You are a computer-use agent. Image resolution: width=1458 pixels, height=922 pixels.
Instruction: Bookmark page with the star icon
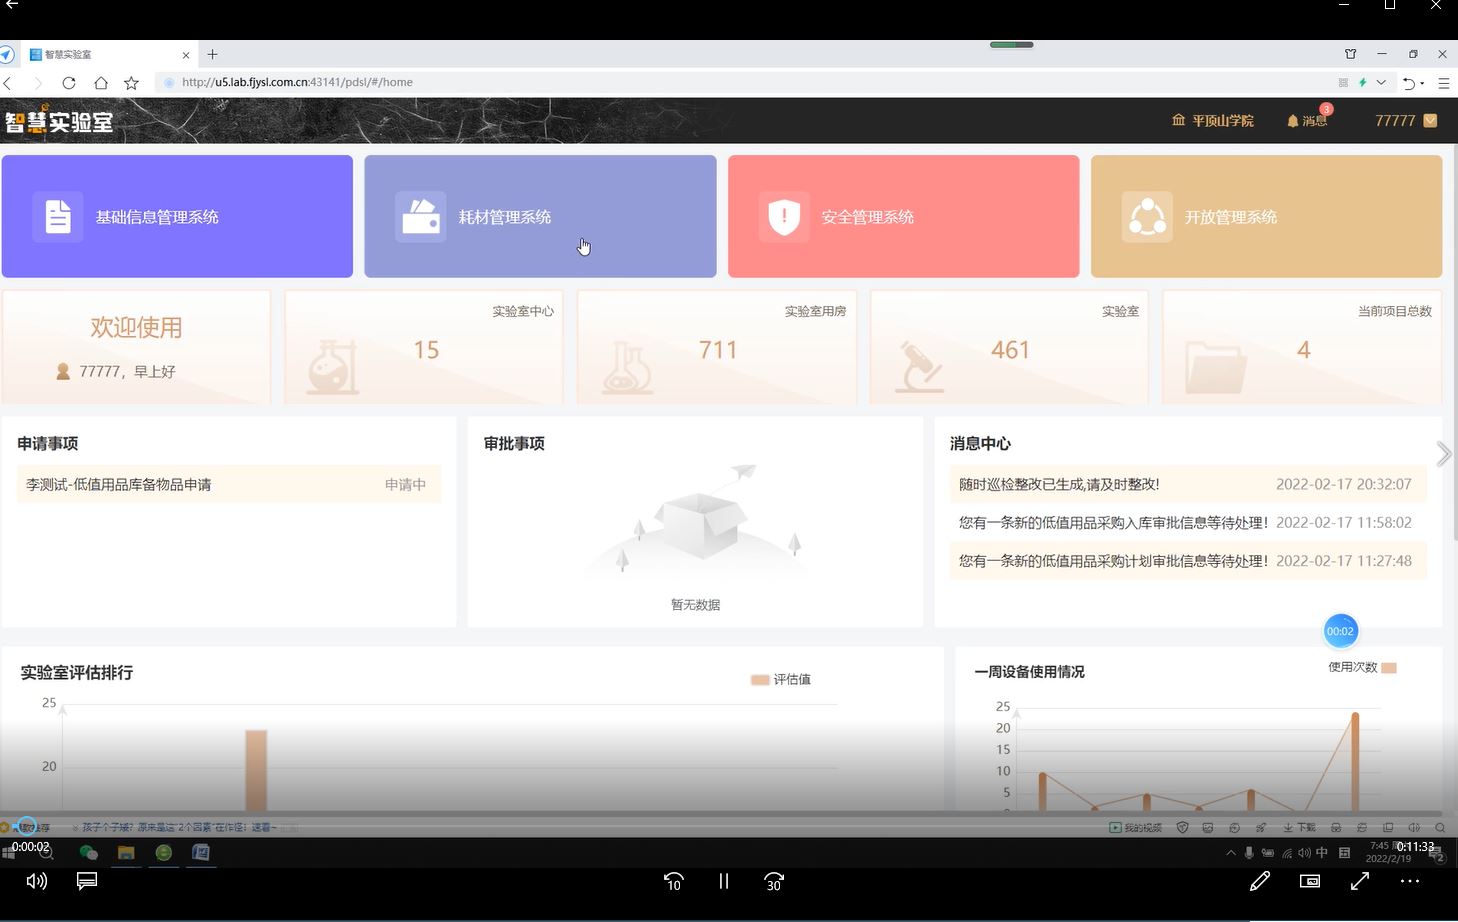[x=131, y=83]
